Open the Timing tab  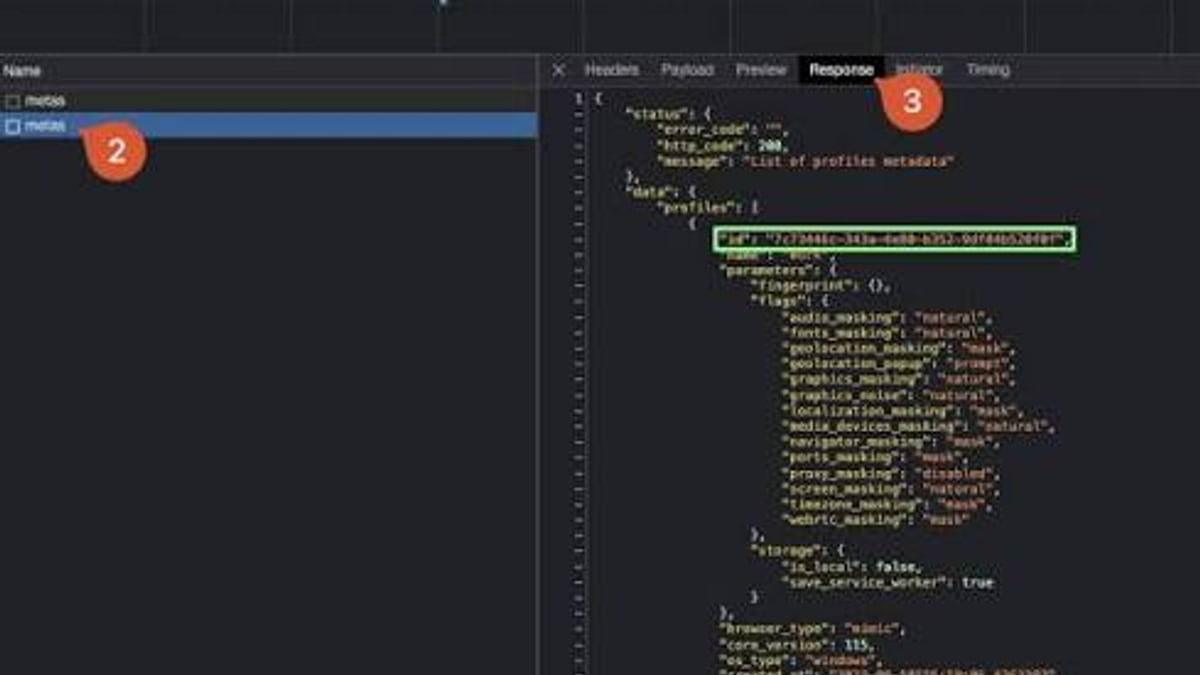987,70
